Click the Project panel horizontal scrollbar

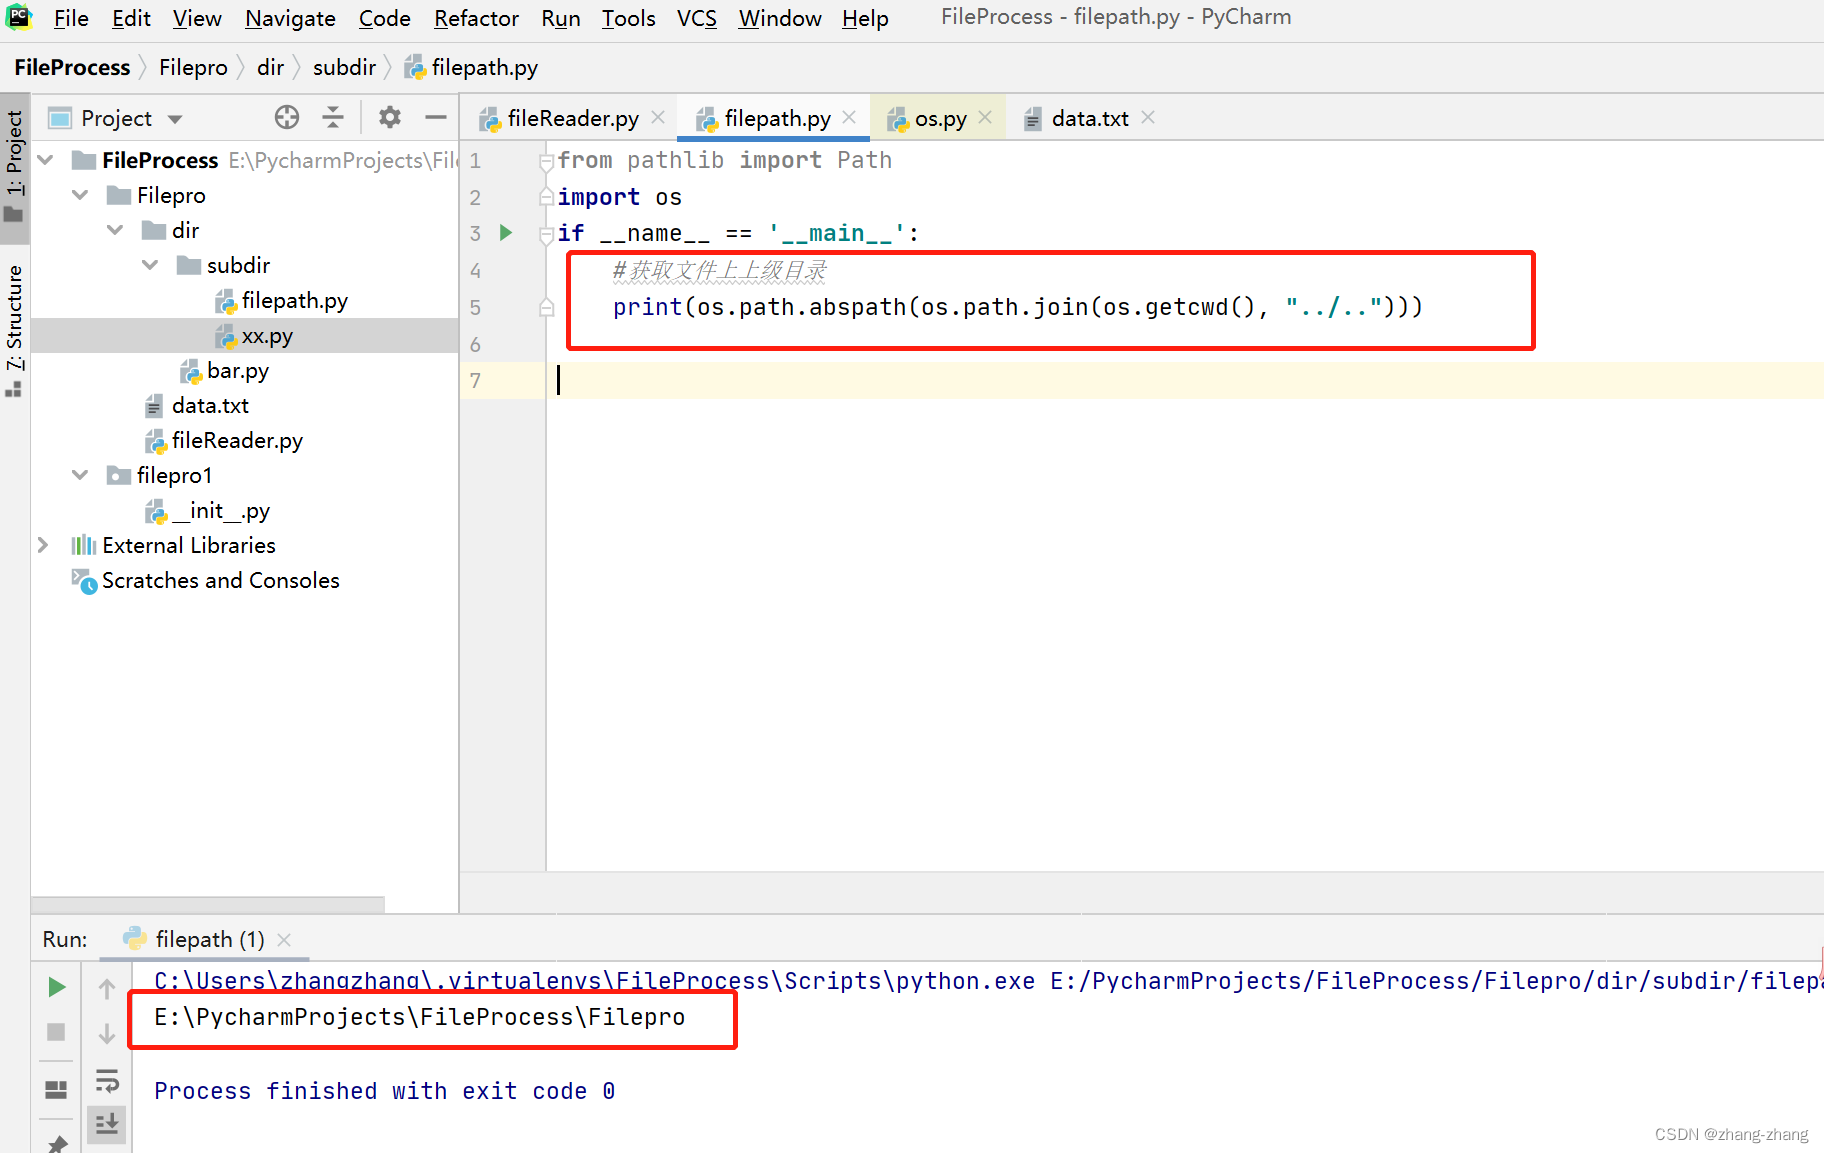click(x=207, y=904)
